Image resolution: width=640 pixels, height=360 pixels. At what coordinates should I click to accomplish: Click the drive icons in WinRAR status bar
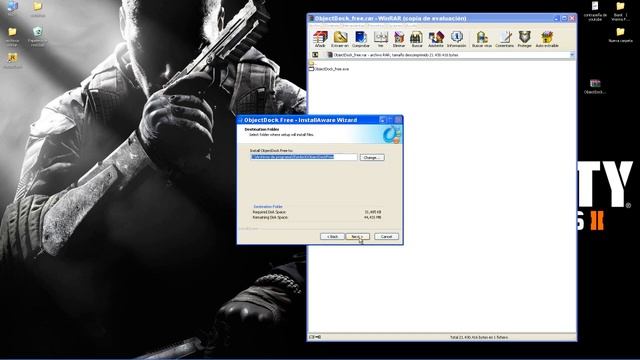tap(315, 337)
